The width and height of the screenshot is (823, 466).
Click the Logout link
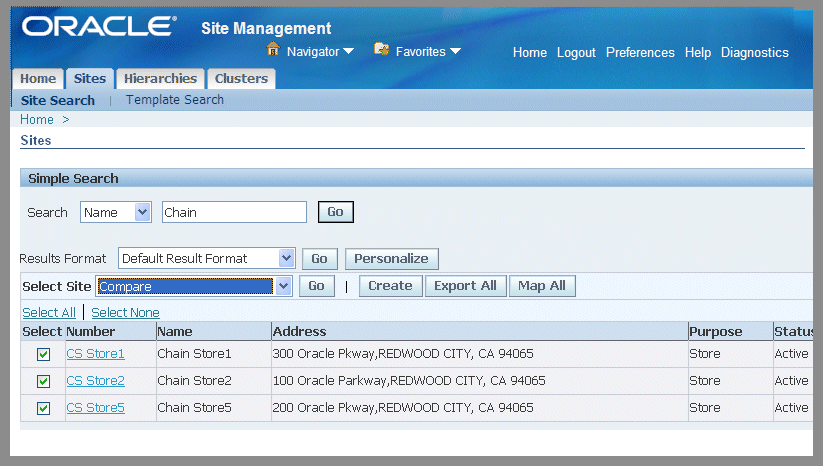coord(576,52)
